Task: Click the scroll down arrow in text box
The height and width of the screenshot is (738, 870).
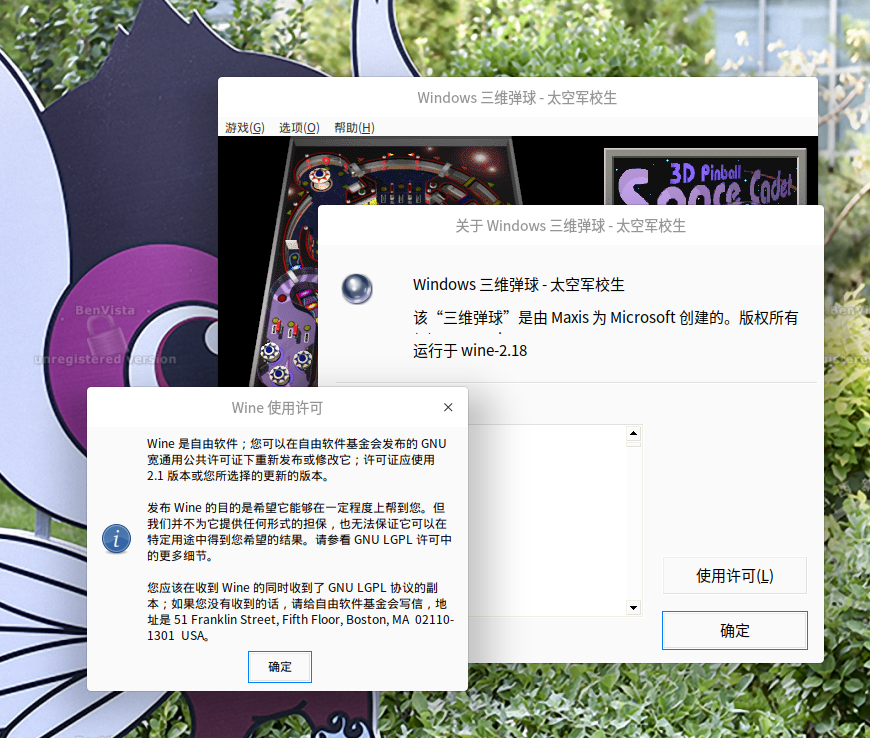Action: pyautogui.click(x=633, y=608)
